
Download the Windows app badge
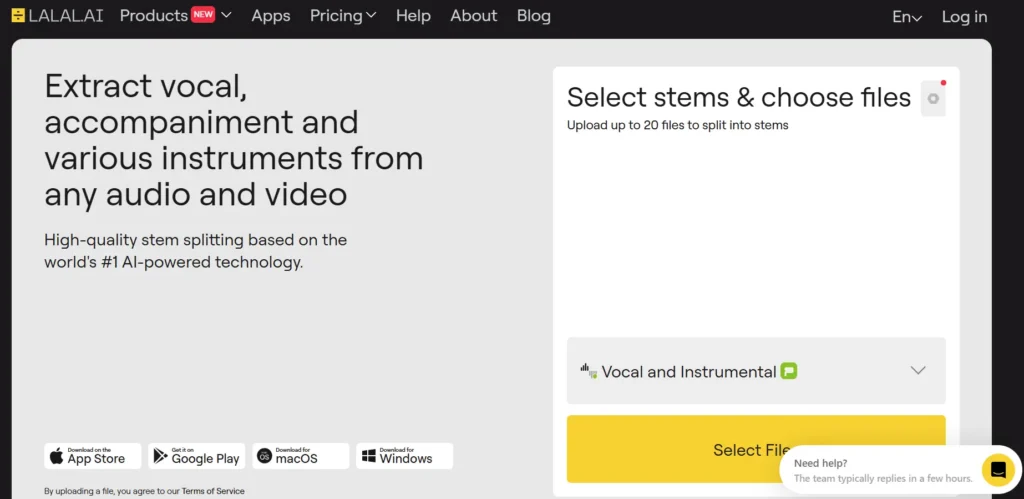(404, 456)
